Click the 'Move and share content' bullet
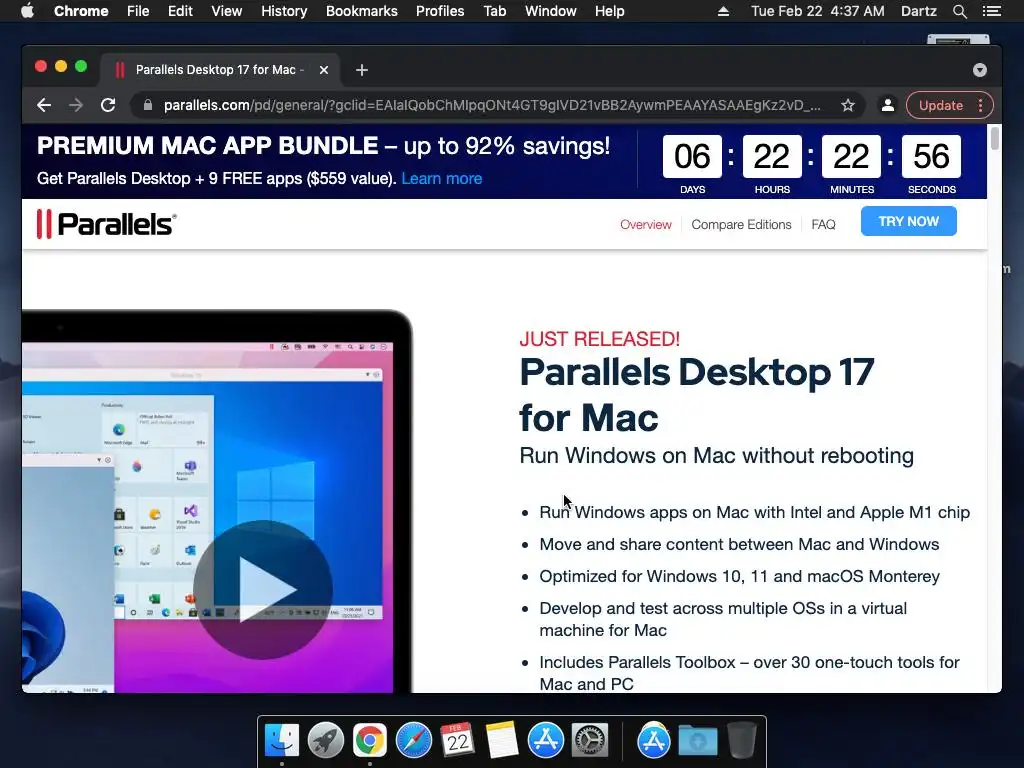1024x768 pixels. (739, 544)
